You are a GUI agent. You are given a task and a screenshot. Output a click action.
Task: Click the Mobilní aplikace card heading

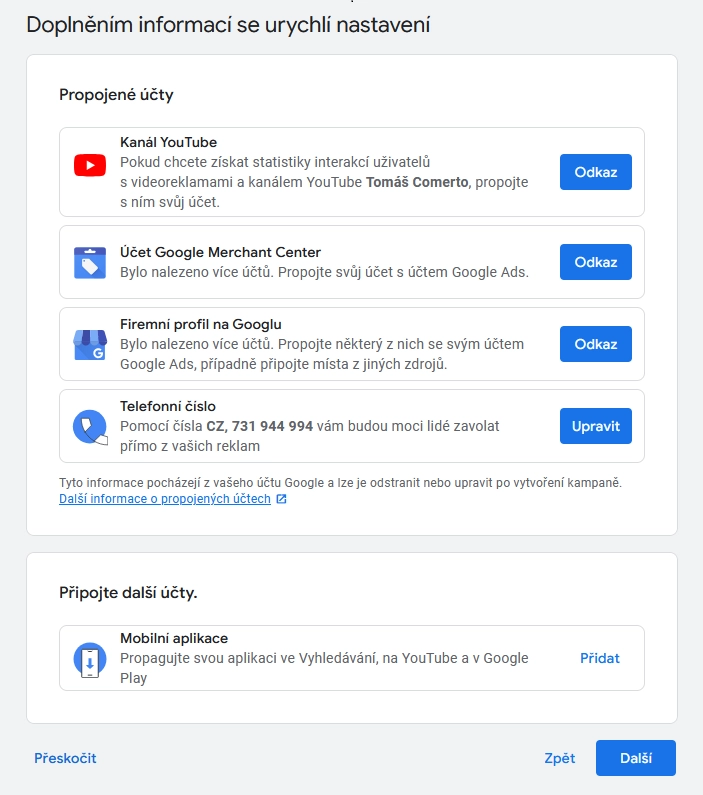(x=174, y=638)
